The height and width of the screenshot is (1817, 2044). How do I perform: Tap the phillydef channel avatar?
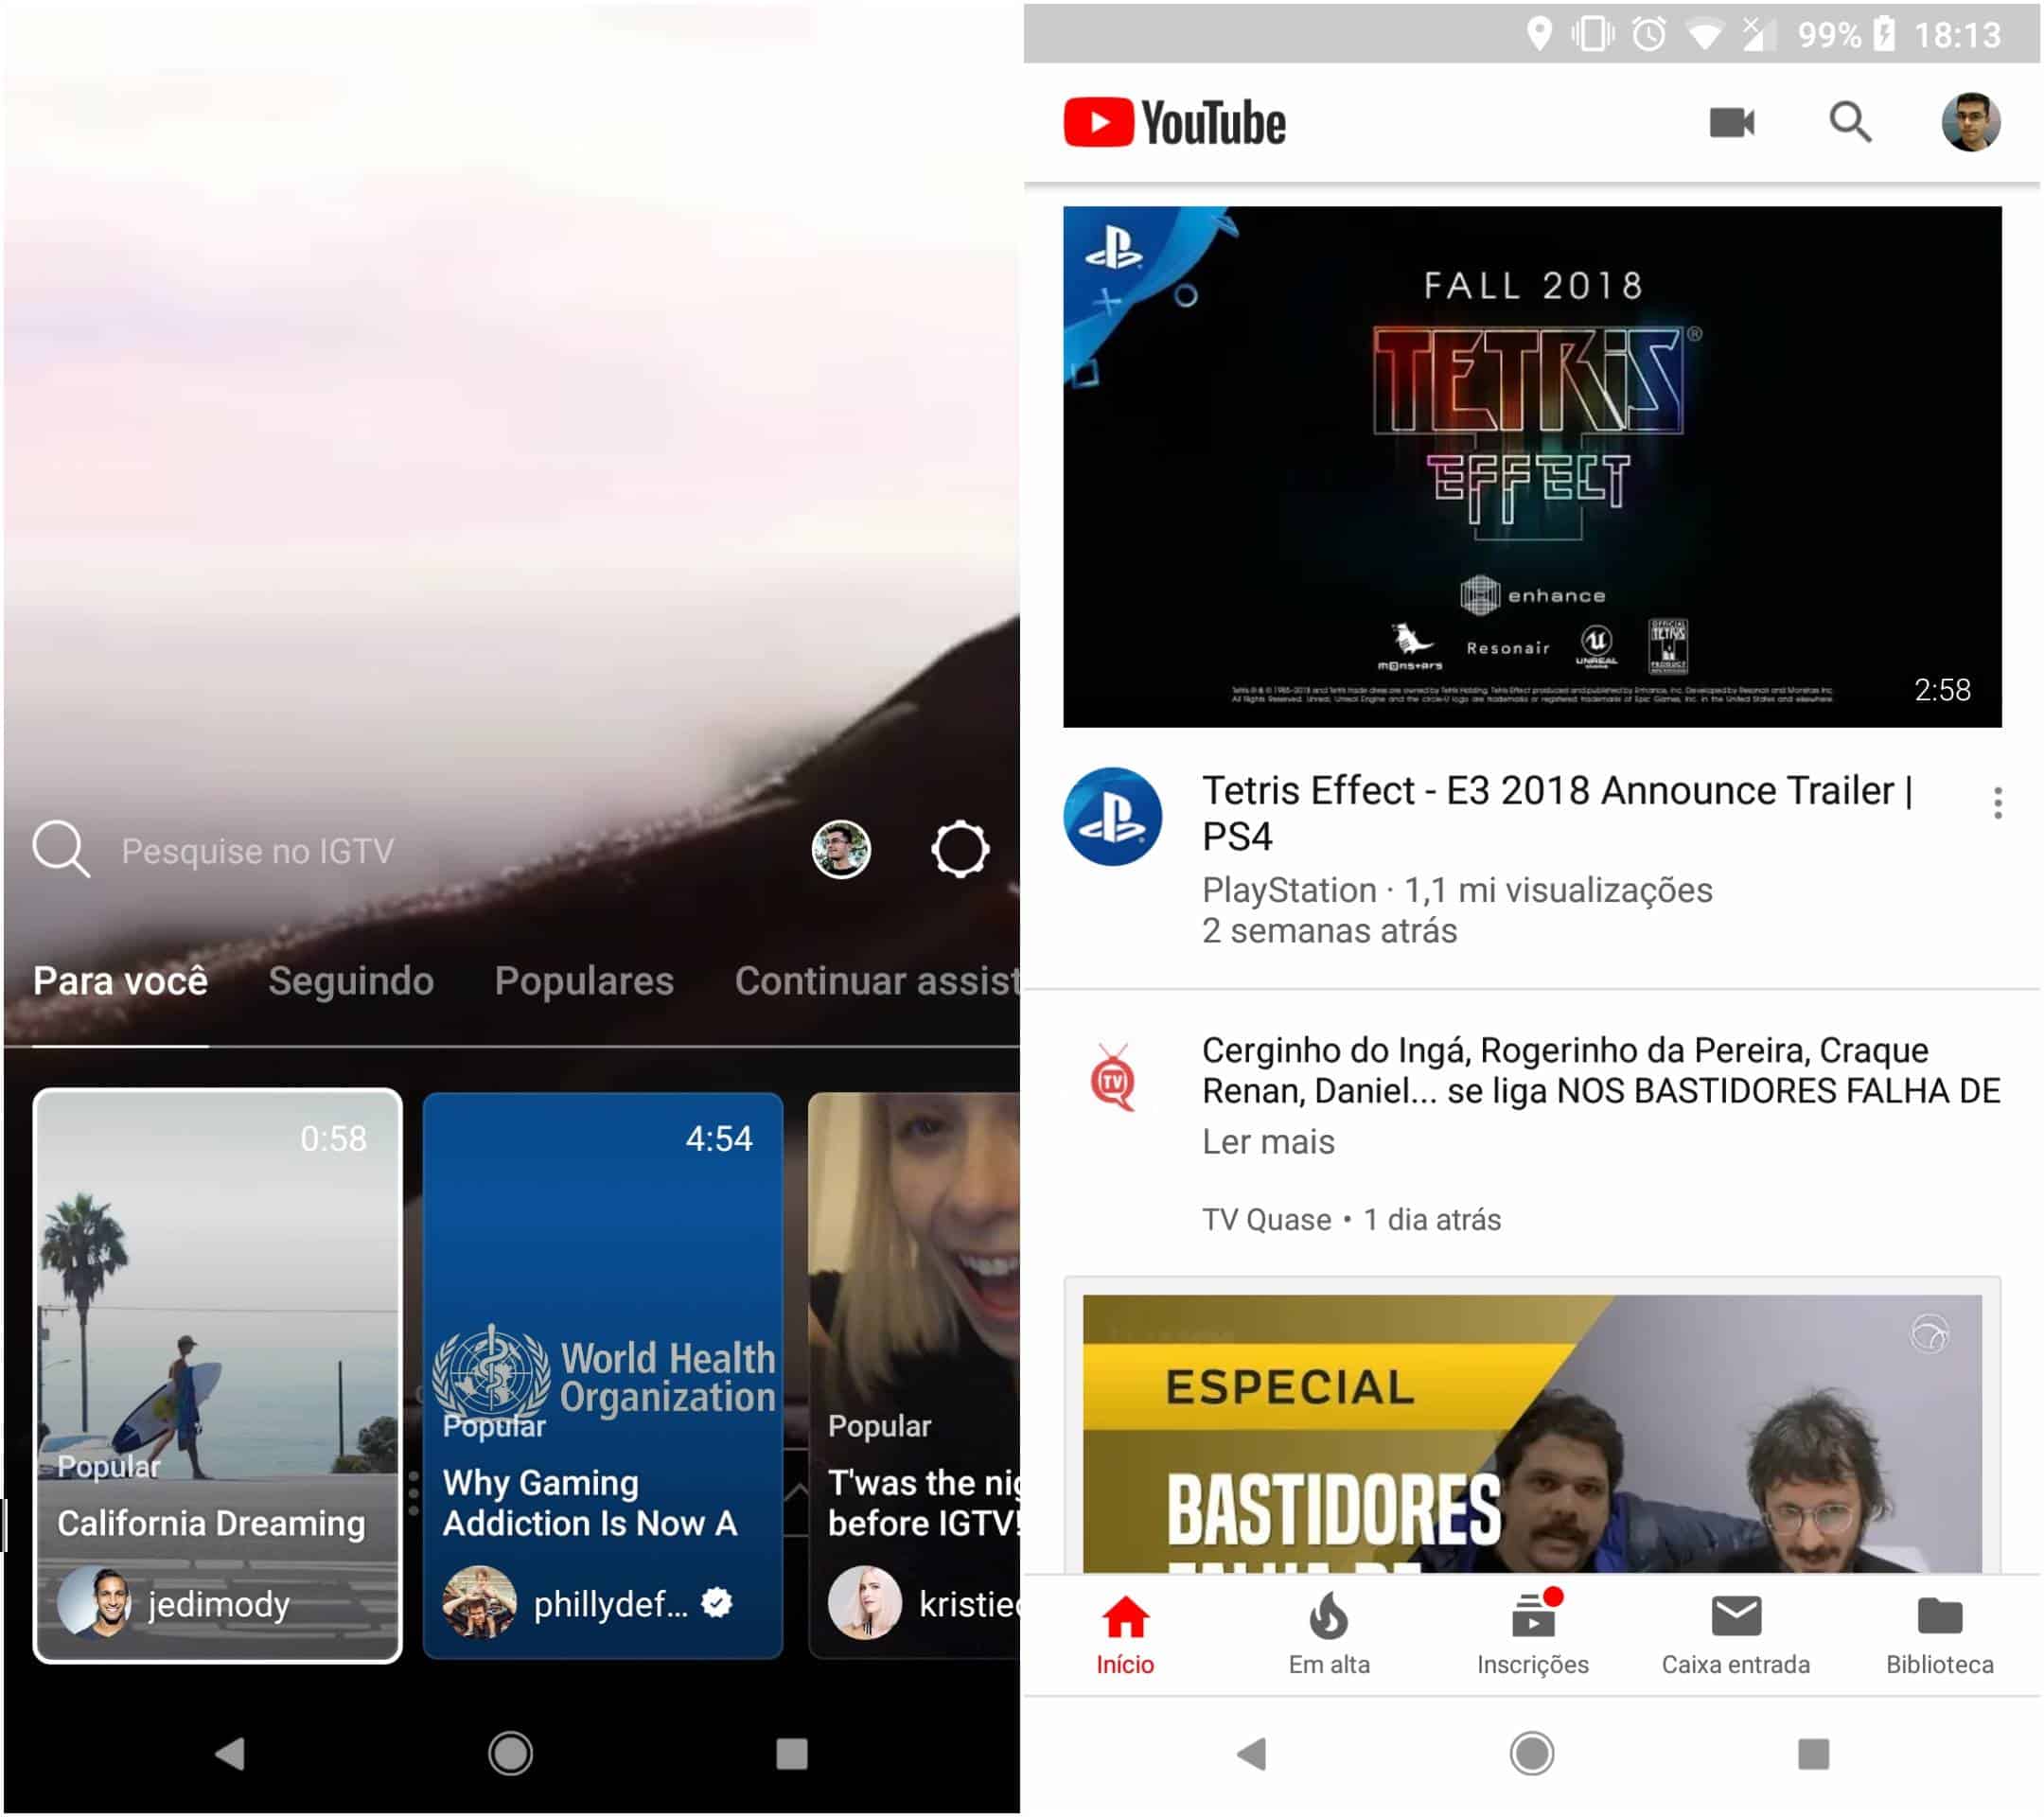pyautogui.click(x=480, y=1604)
